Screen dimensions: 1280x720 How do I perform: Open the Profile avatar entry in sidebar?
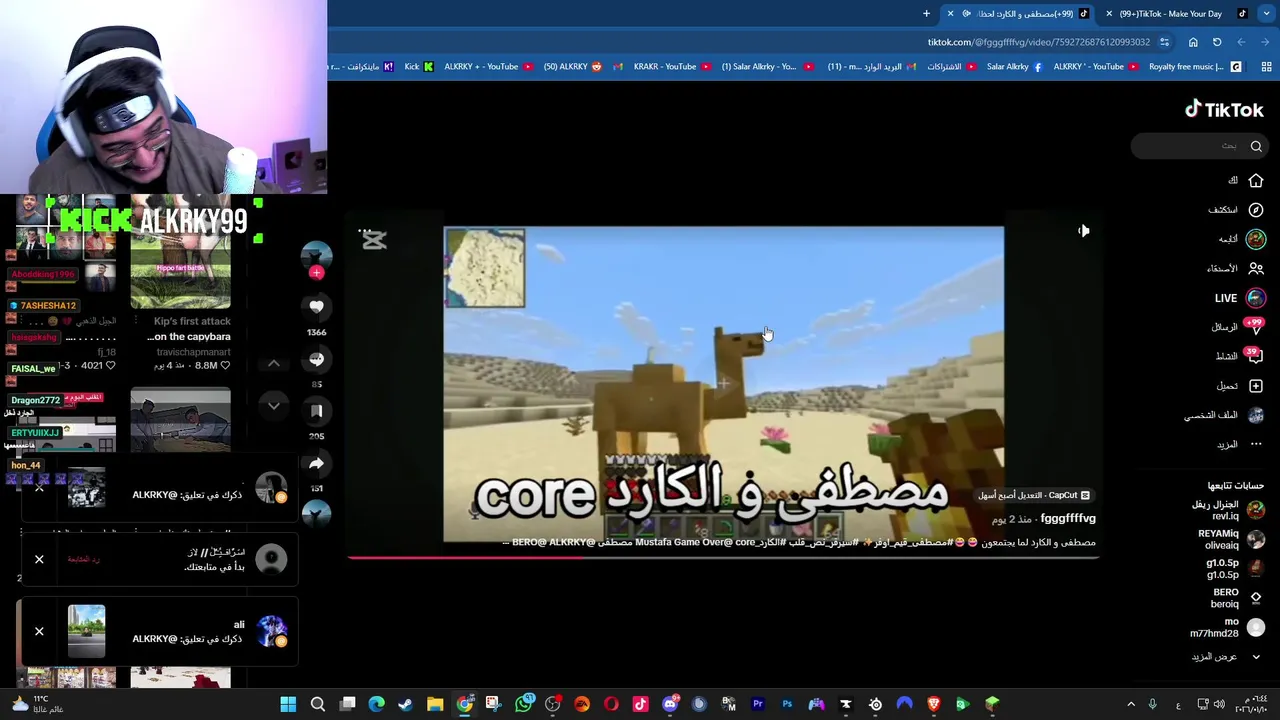point(1256,415)
